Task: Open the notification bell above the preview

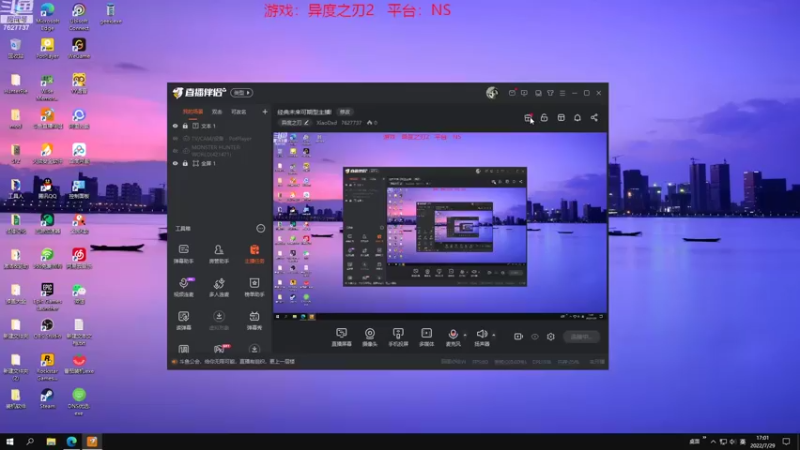Action: pyautogui.click(x=578, y=118)
